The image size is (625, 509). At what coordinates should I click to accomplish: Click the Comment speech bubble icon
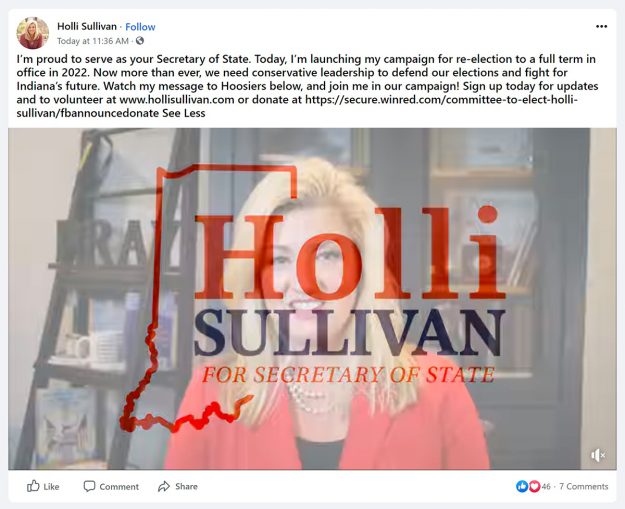(89, 486)
